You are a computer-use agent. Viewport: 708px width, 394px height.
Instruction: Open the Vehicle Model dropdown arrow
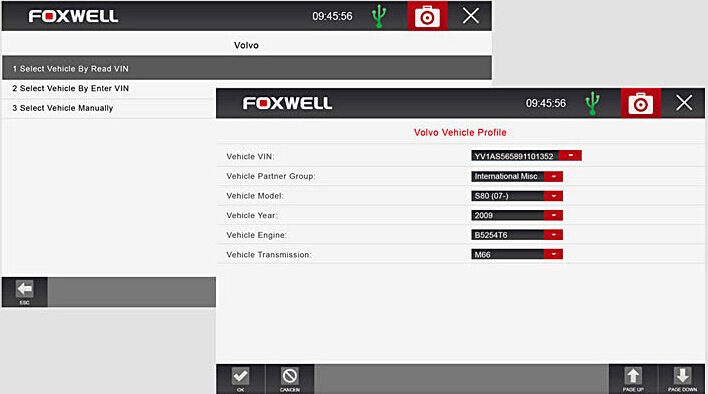point(554,196)
